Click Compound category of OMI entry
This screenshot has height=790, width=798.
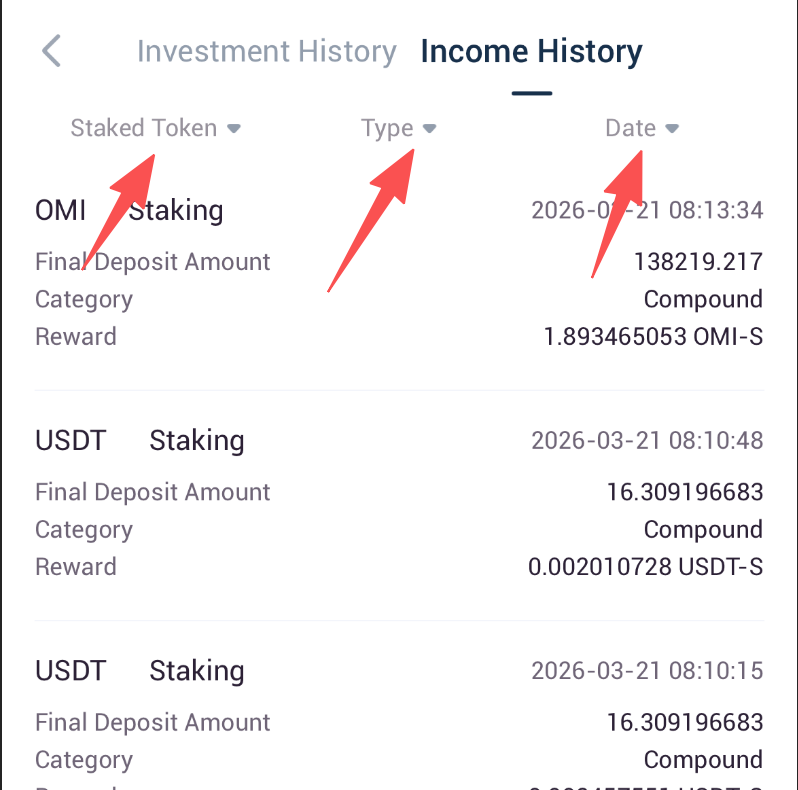point(703,299)
